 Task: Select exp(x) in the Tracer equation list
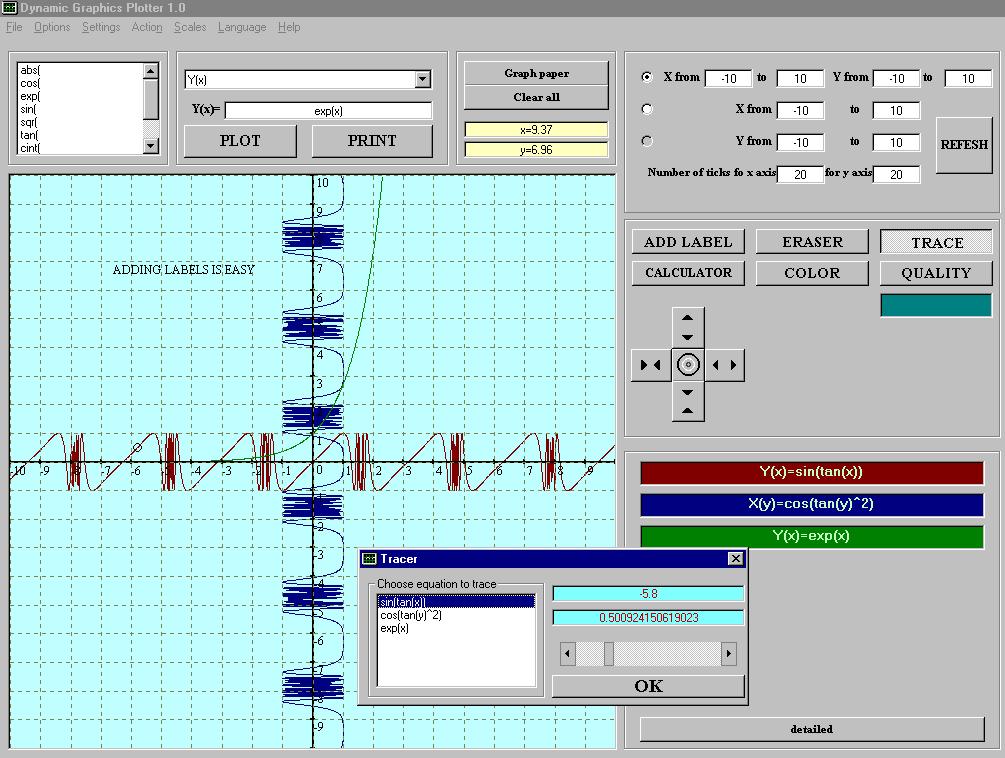pos(395,629)
